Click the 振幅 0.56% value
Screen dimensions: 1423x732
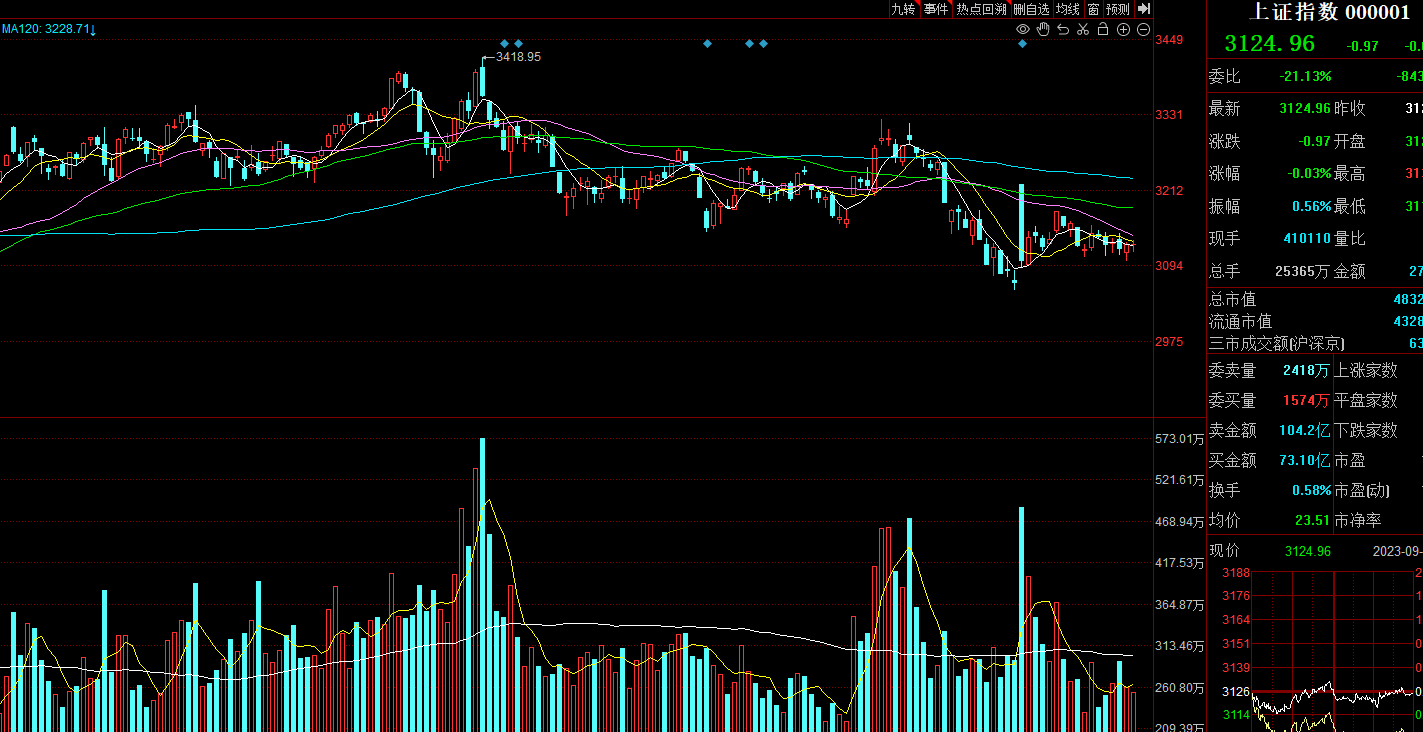point(1311,206)
